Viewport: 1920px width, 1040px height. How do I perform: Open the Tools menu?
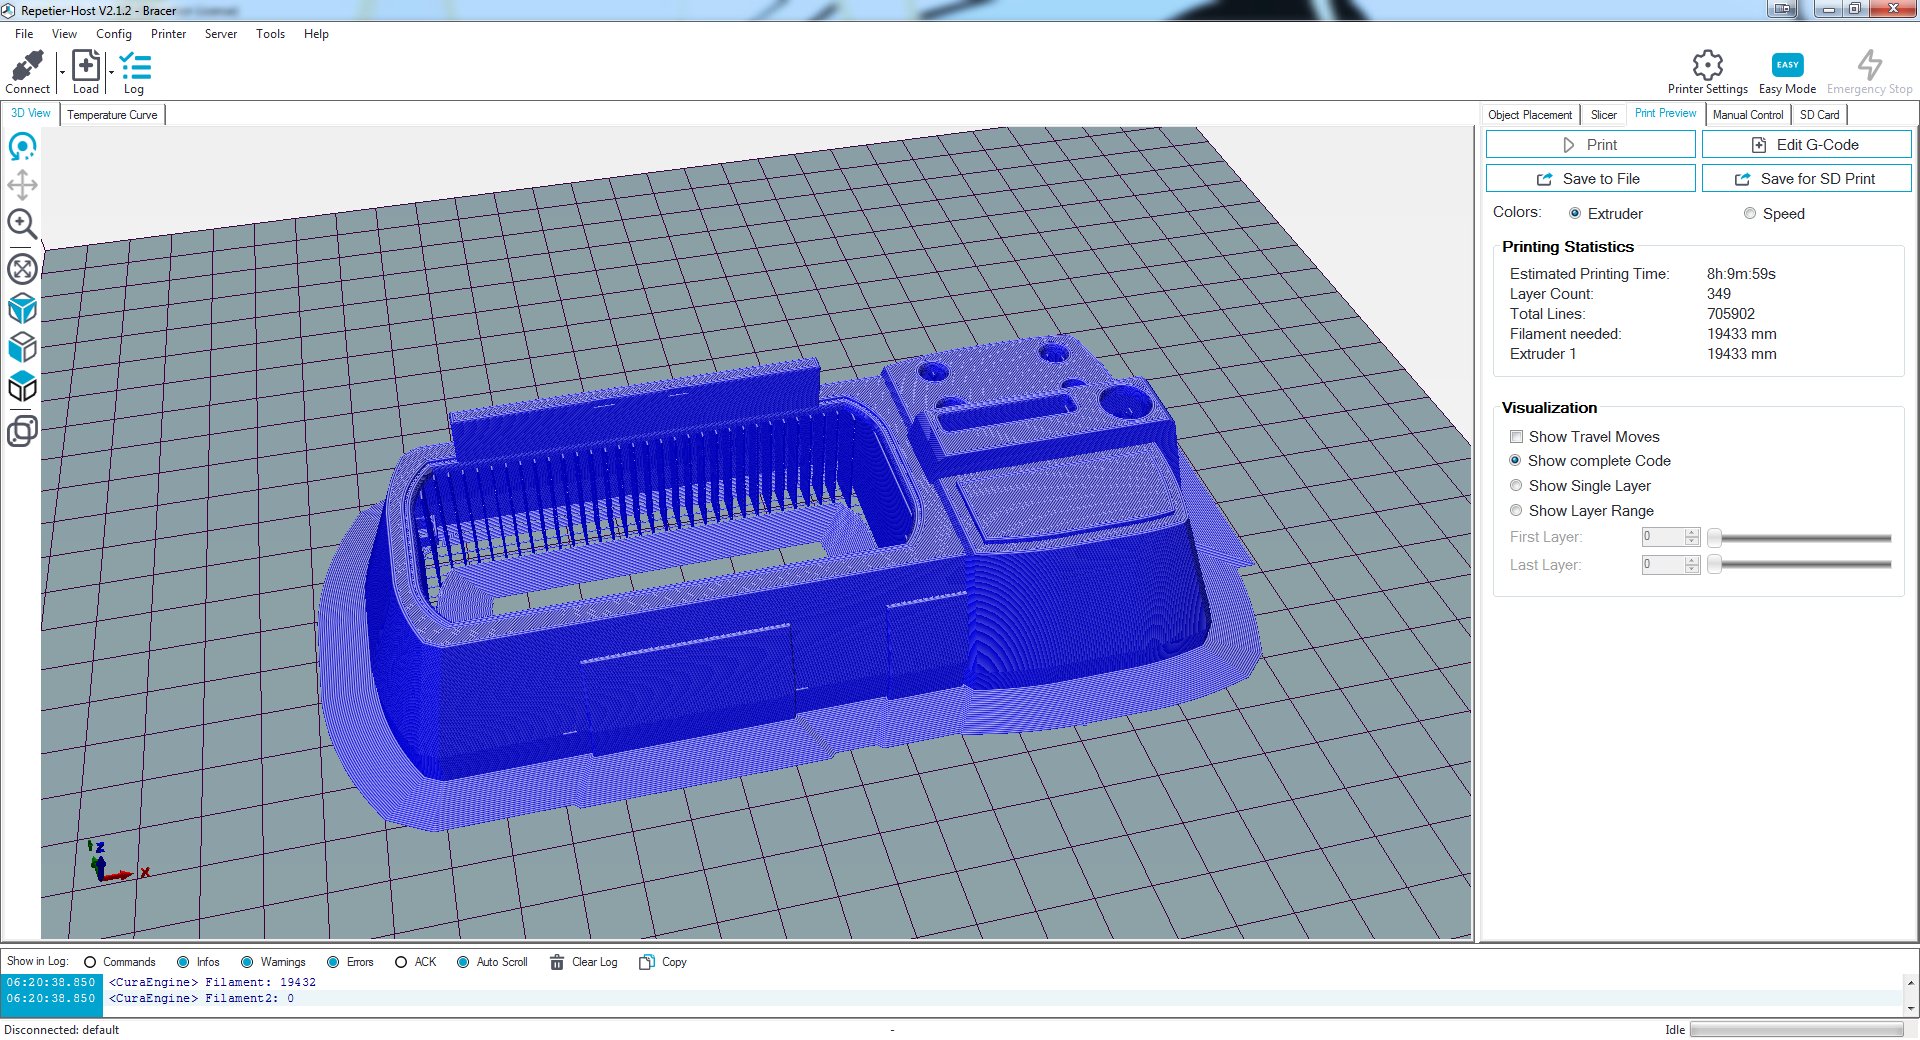pos(270,34)
